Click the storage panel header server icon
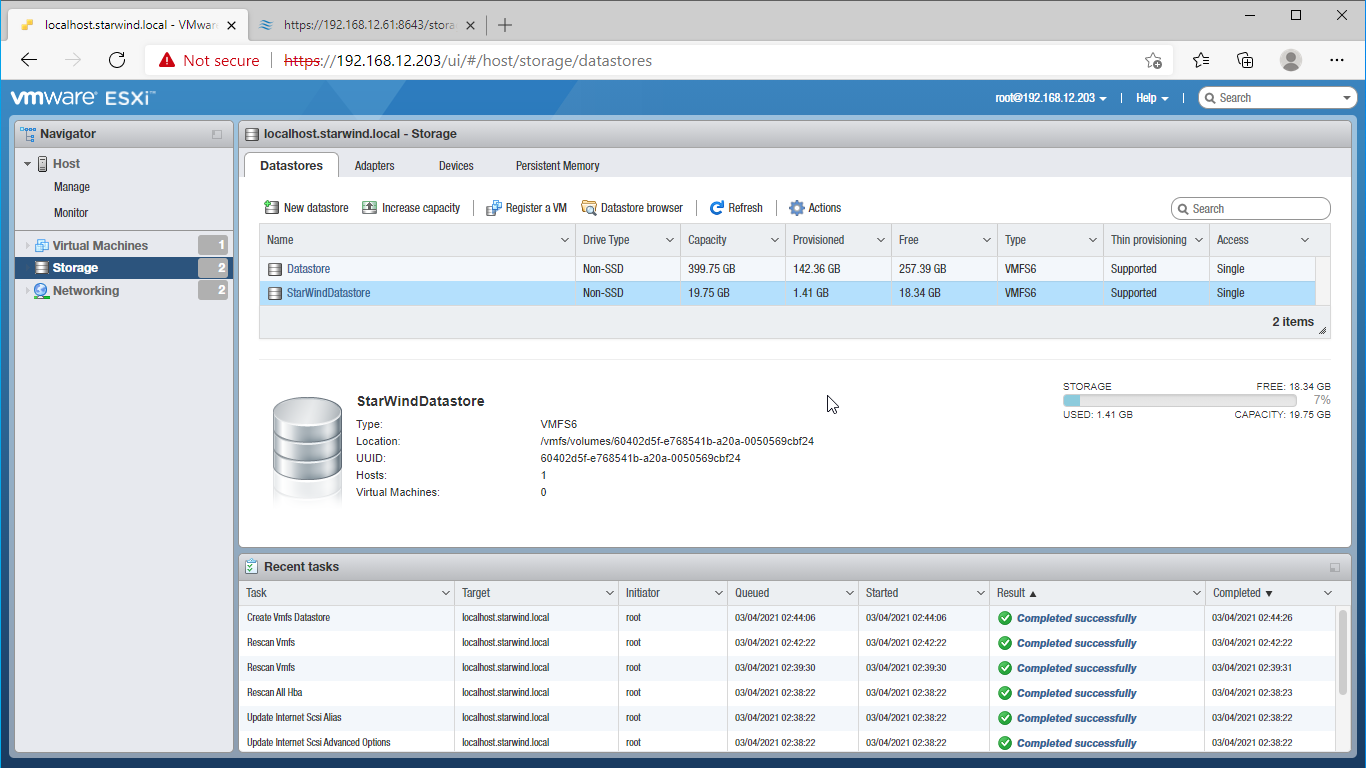 252,133
